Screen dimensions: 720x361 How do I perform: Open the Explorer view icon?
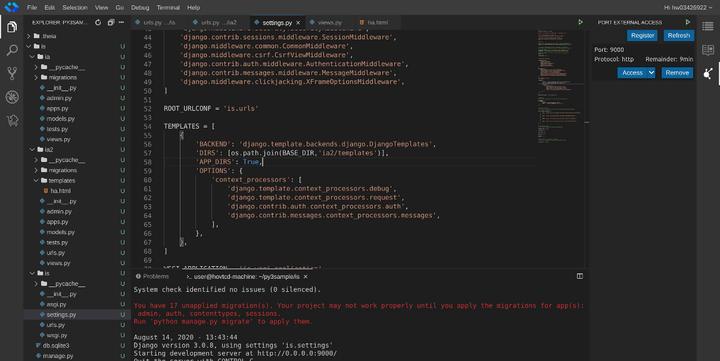[12, 27]
